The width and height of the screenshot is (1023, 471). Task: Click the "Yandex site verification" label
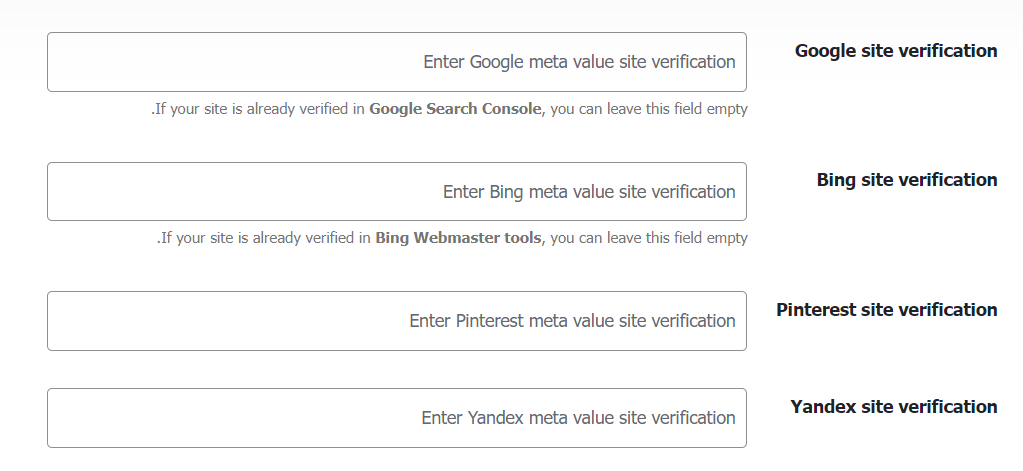pyautogui.click(x=894, y=407)
